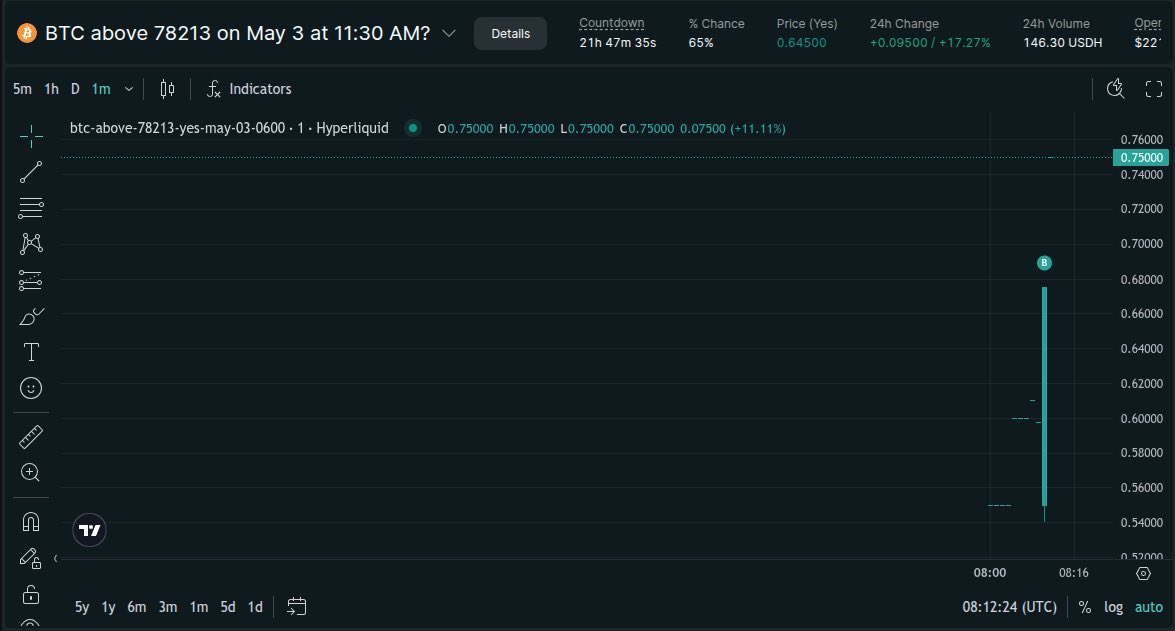Switch to the D interval
This screenshot has height=631, width=1175.
(75, 89)
